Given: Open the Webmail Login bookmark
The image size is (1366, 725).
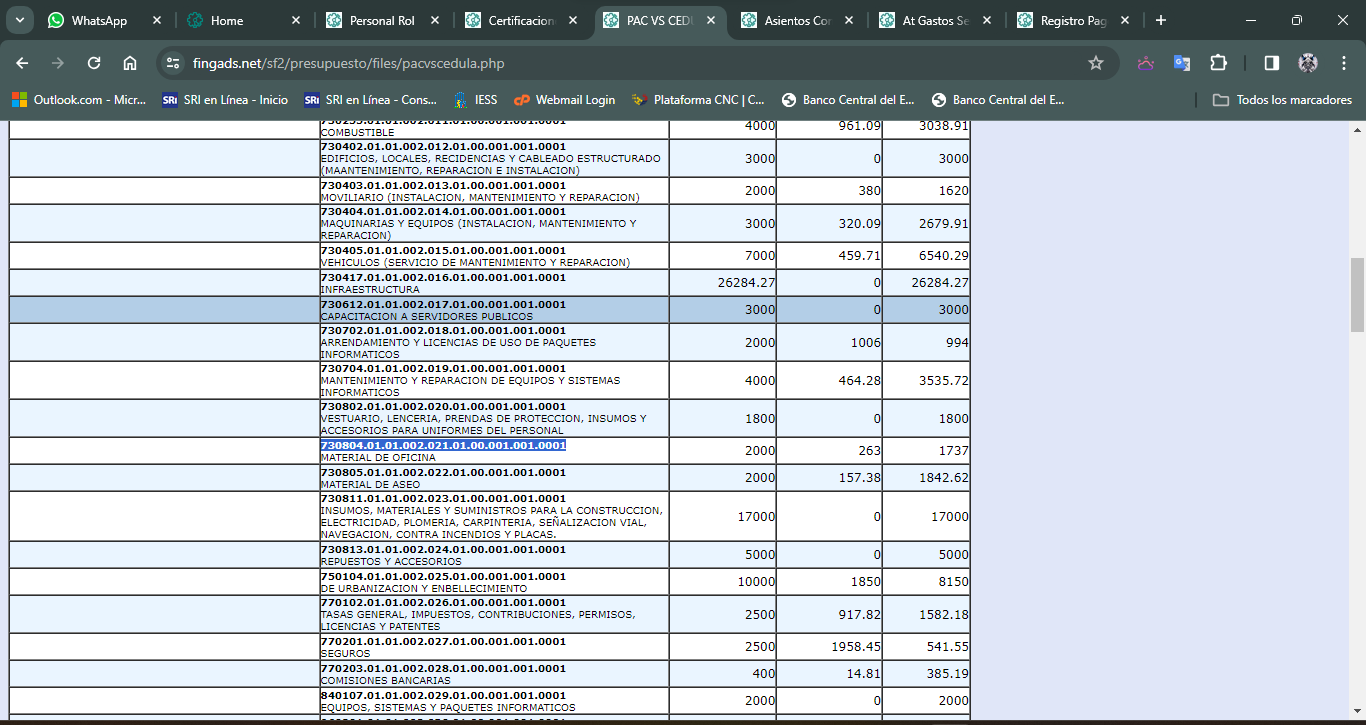Looking at the screenshot, I should tap(565, 100).
